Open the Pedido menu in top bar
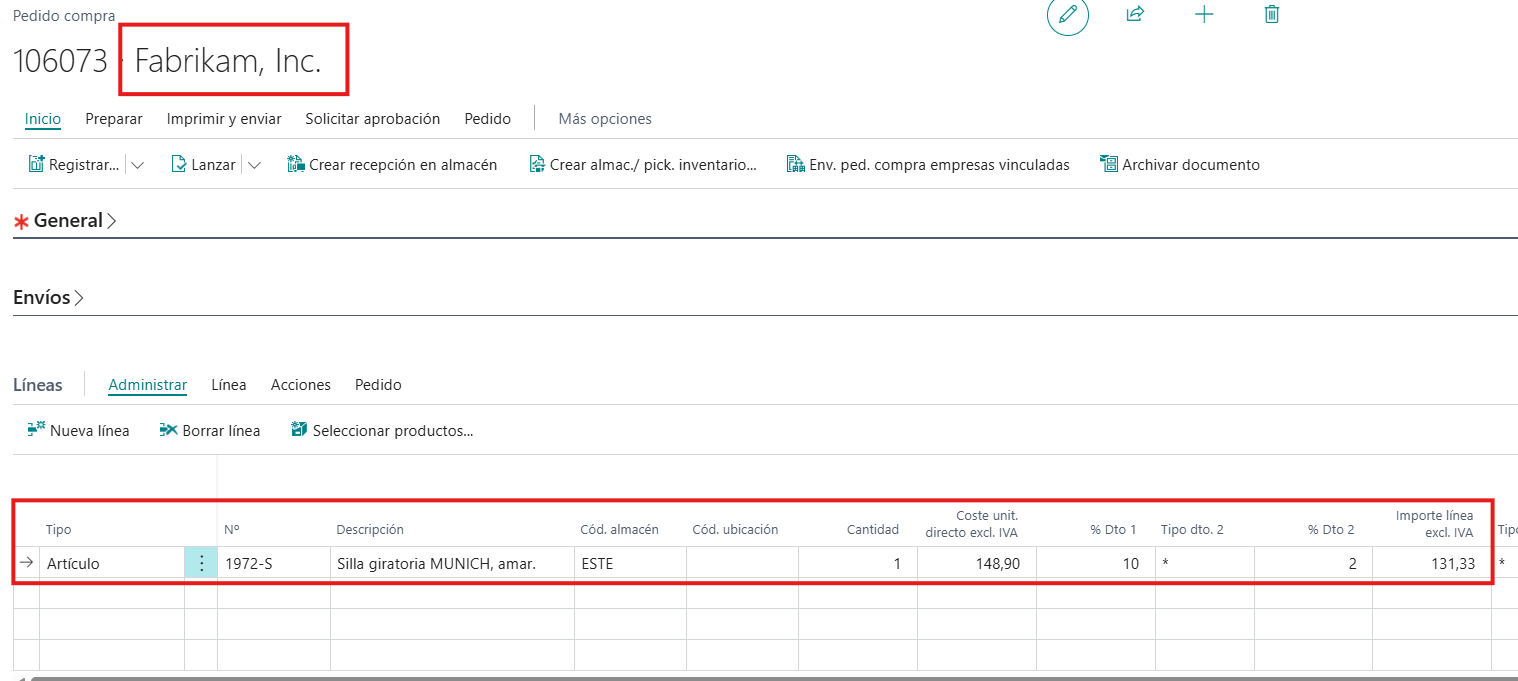The height and width of the screenshot is (681, 1518). coord(488,119)
